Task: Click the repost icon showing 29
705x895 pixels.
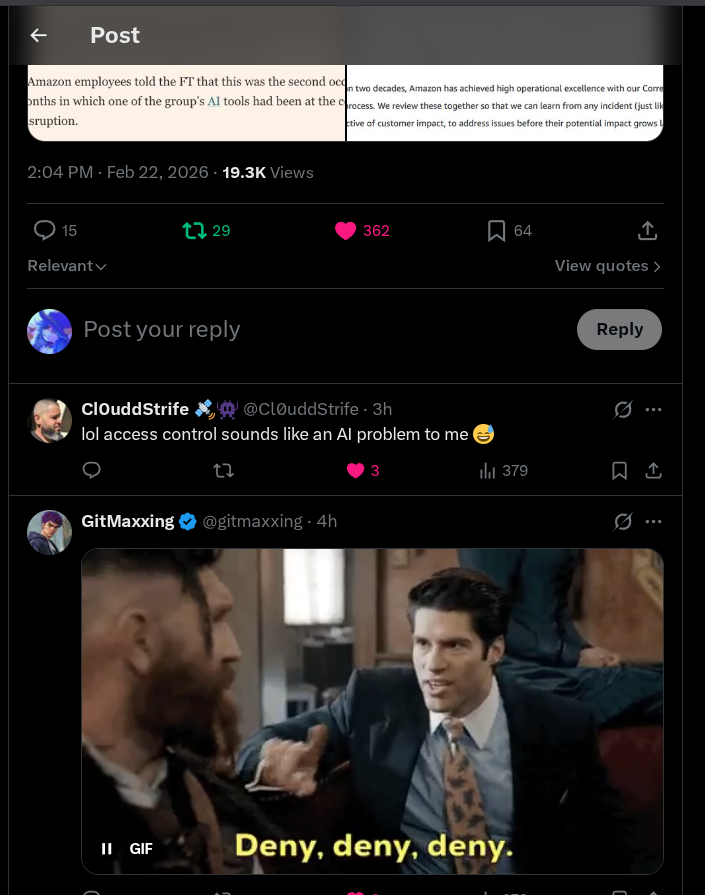Action: pos(194,231)
